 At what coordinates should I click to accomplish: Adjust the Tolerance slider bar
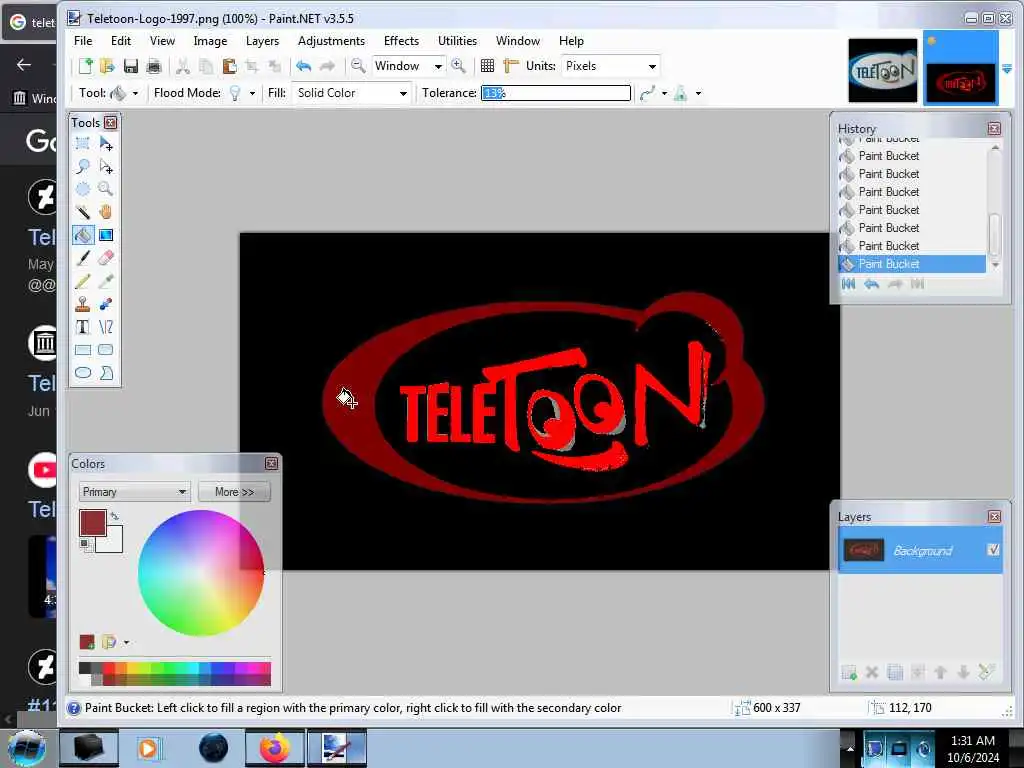tap(556, 93)
